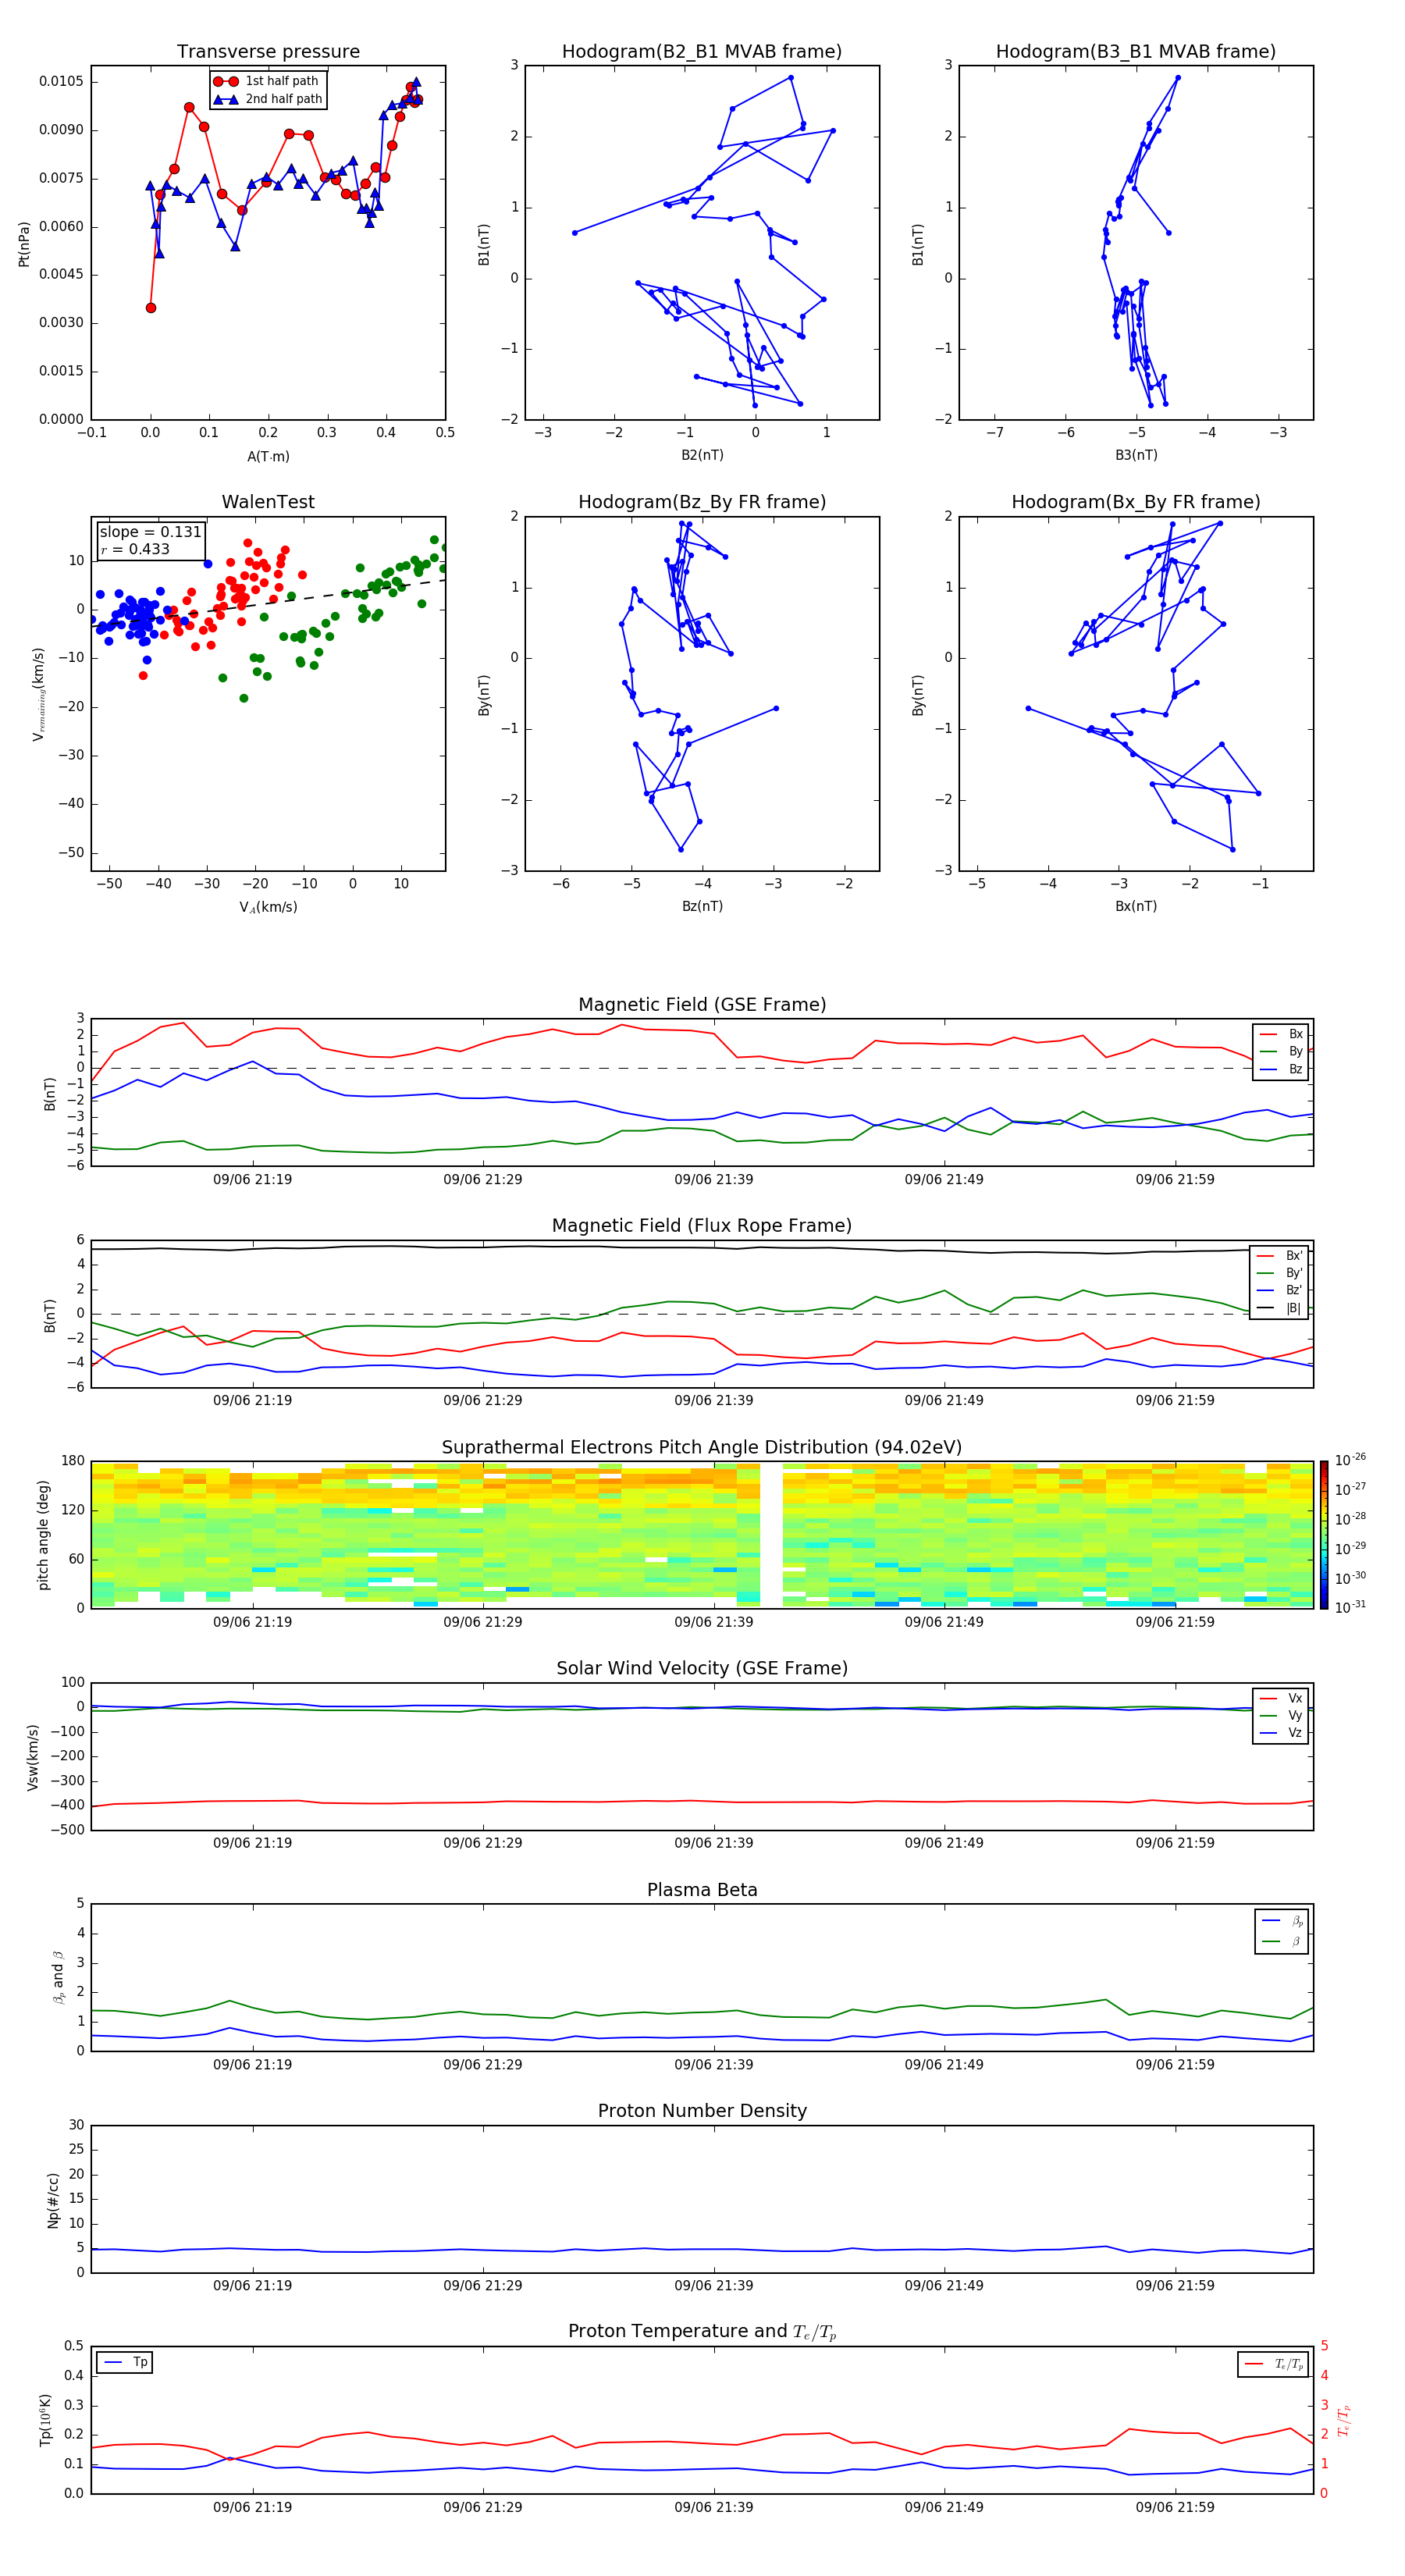
Task: Click the Te/Tp legend entry
Action: click(1273, 2364)
